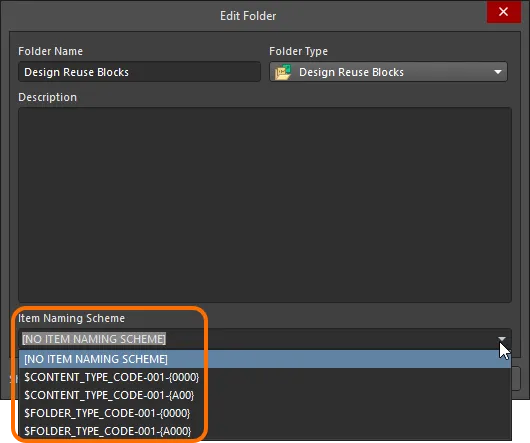Click inside the Folder Name text field
Image resolution: width=530 pixels, height=443 pixels.
[x=139, y=72]
